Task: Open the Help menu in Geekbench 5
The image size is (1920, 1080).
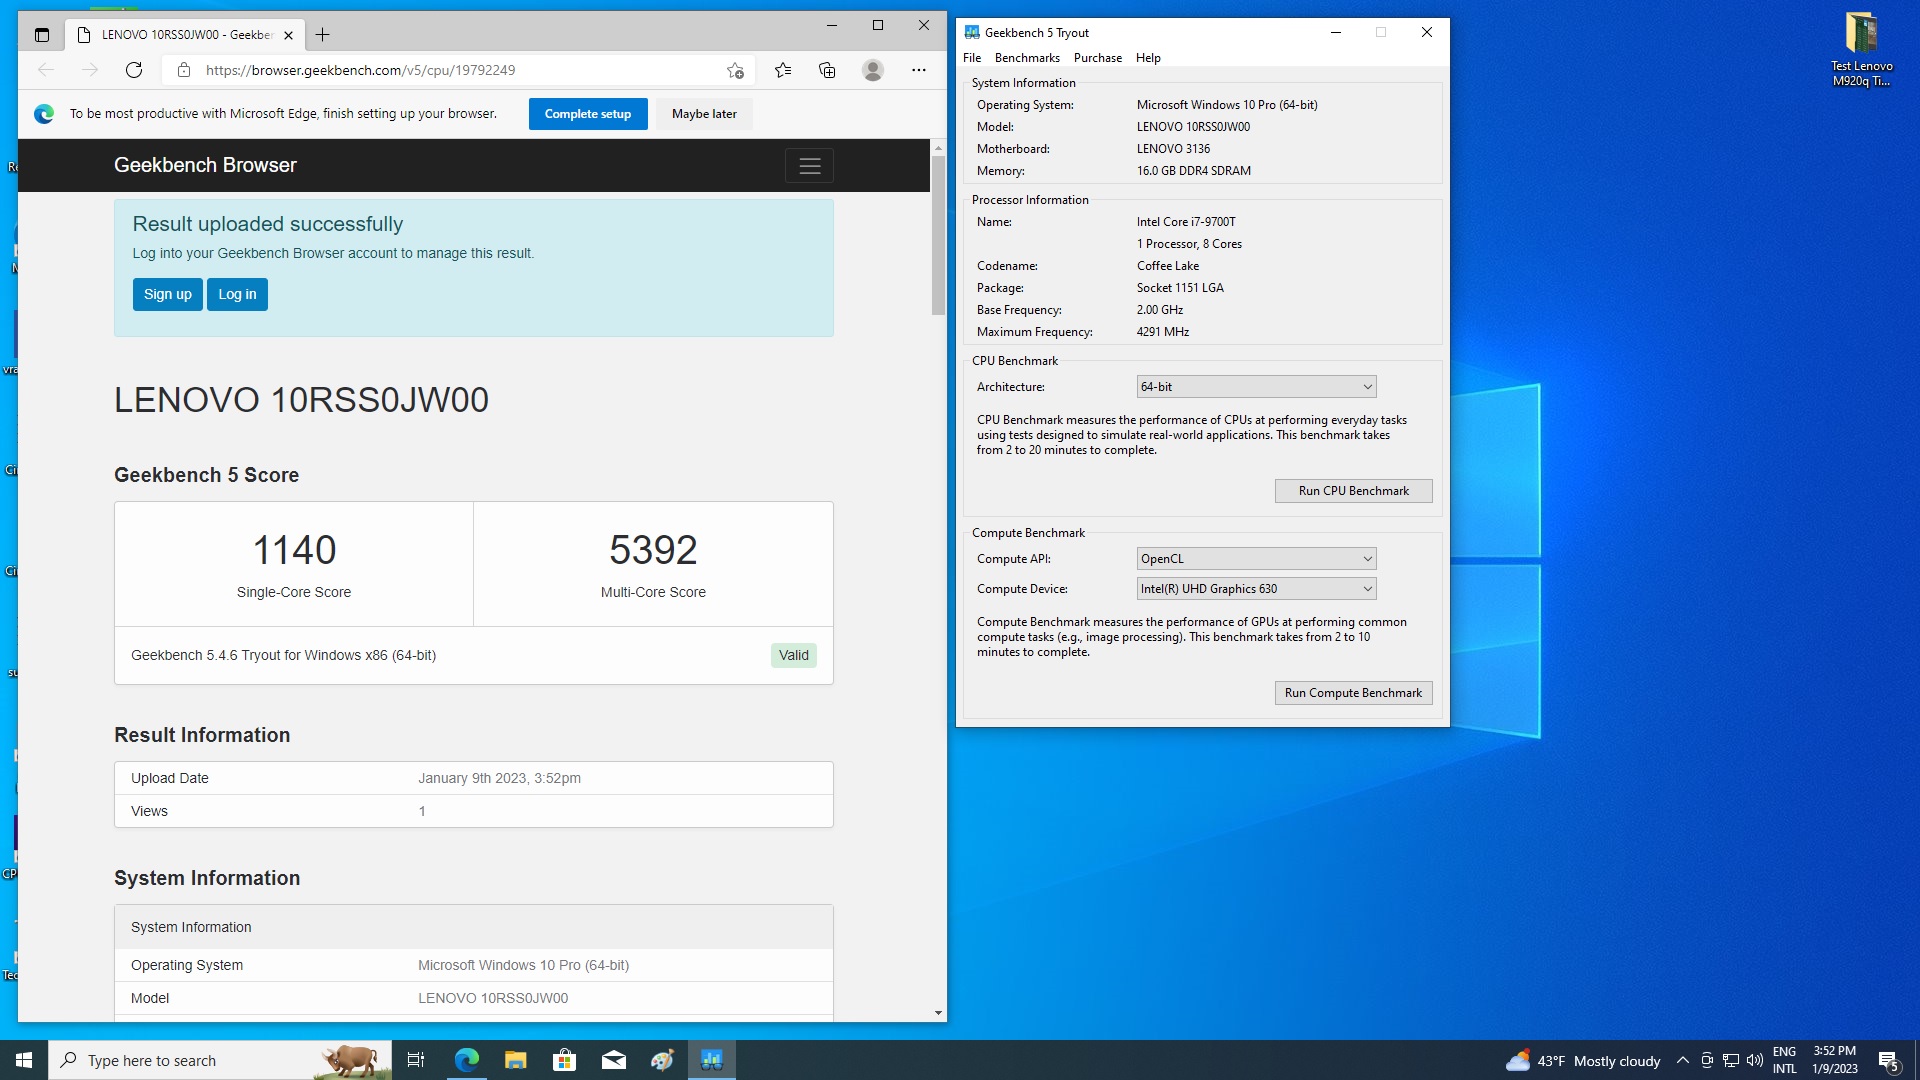Action: [1148, 58]
